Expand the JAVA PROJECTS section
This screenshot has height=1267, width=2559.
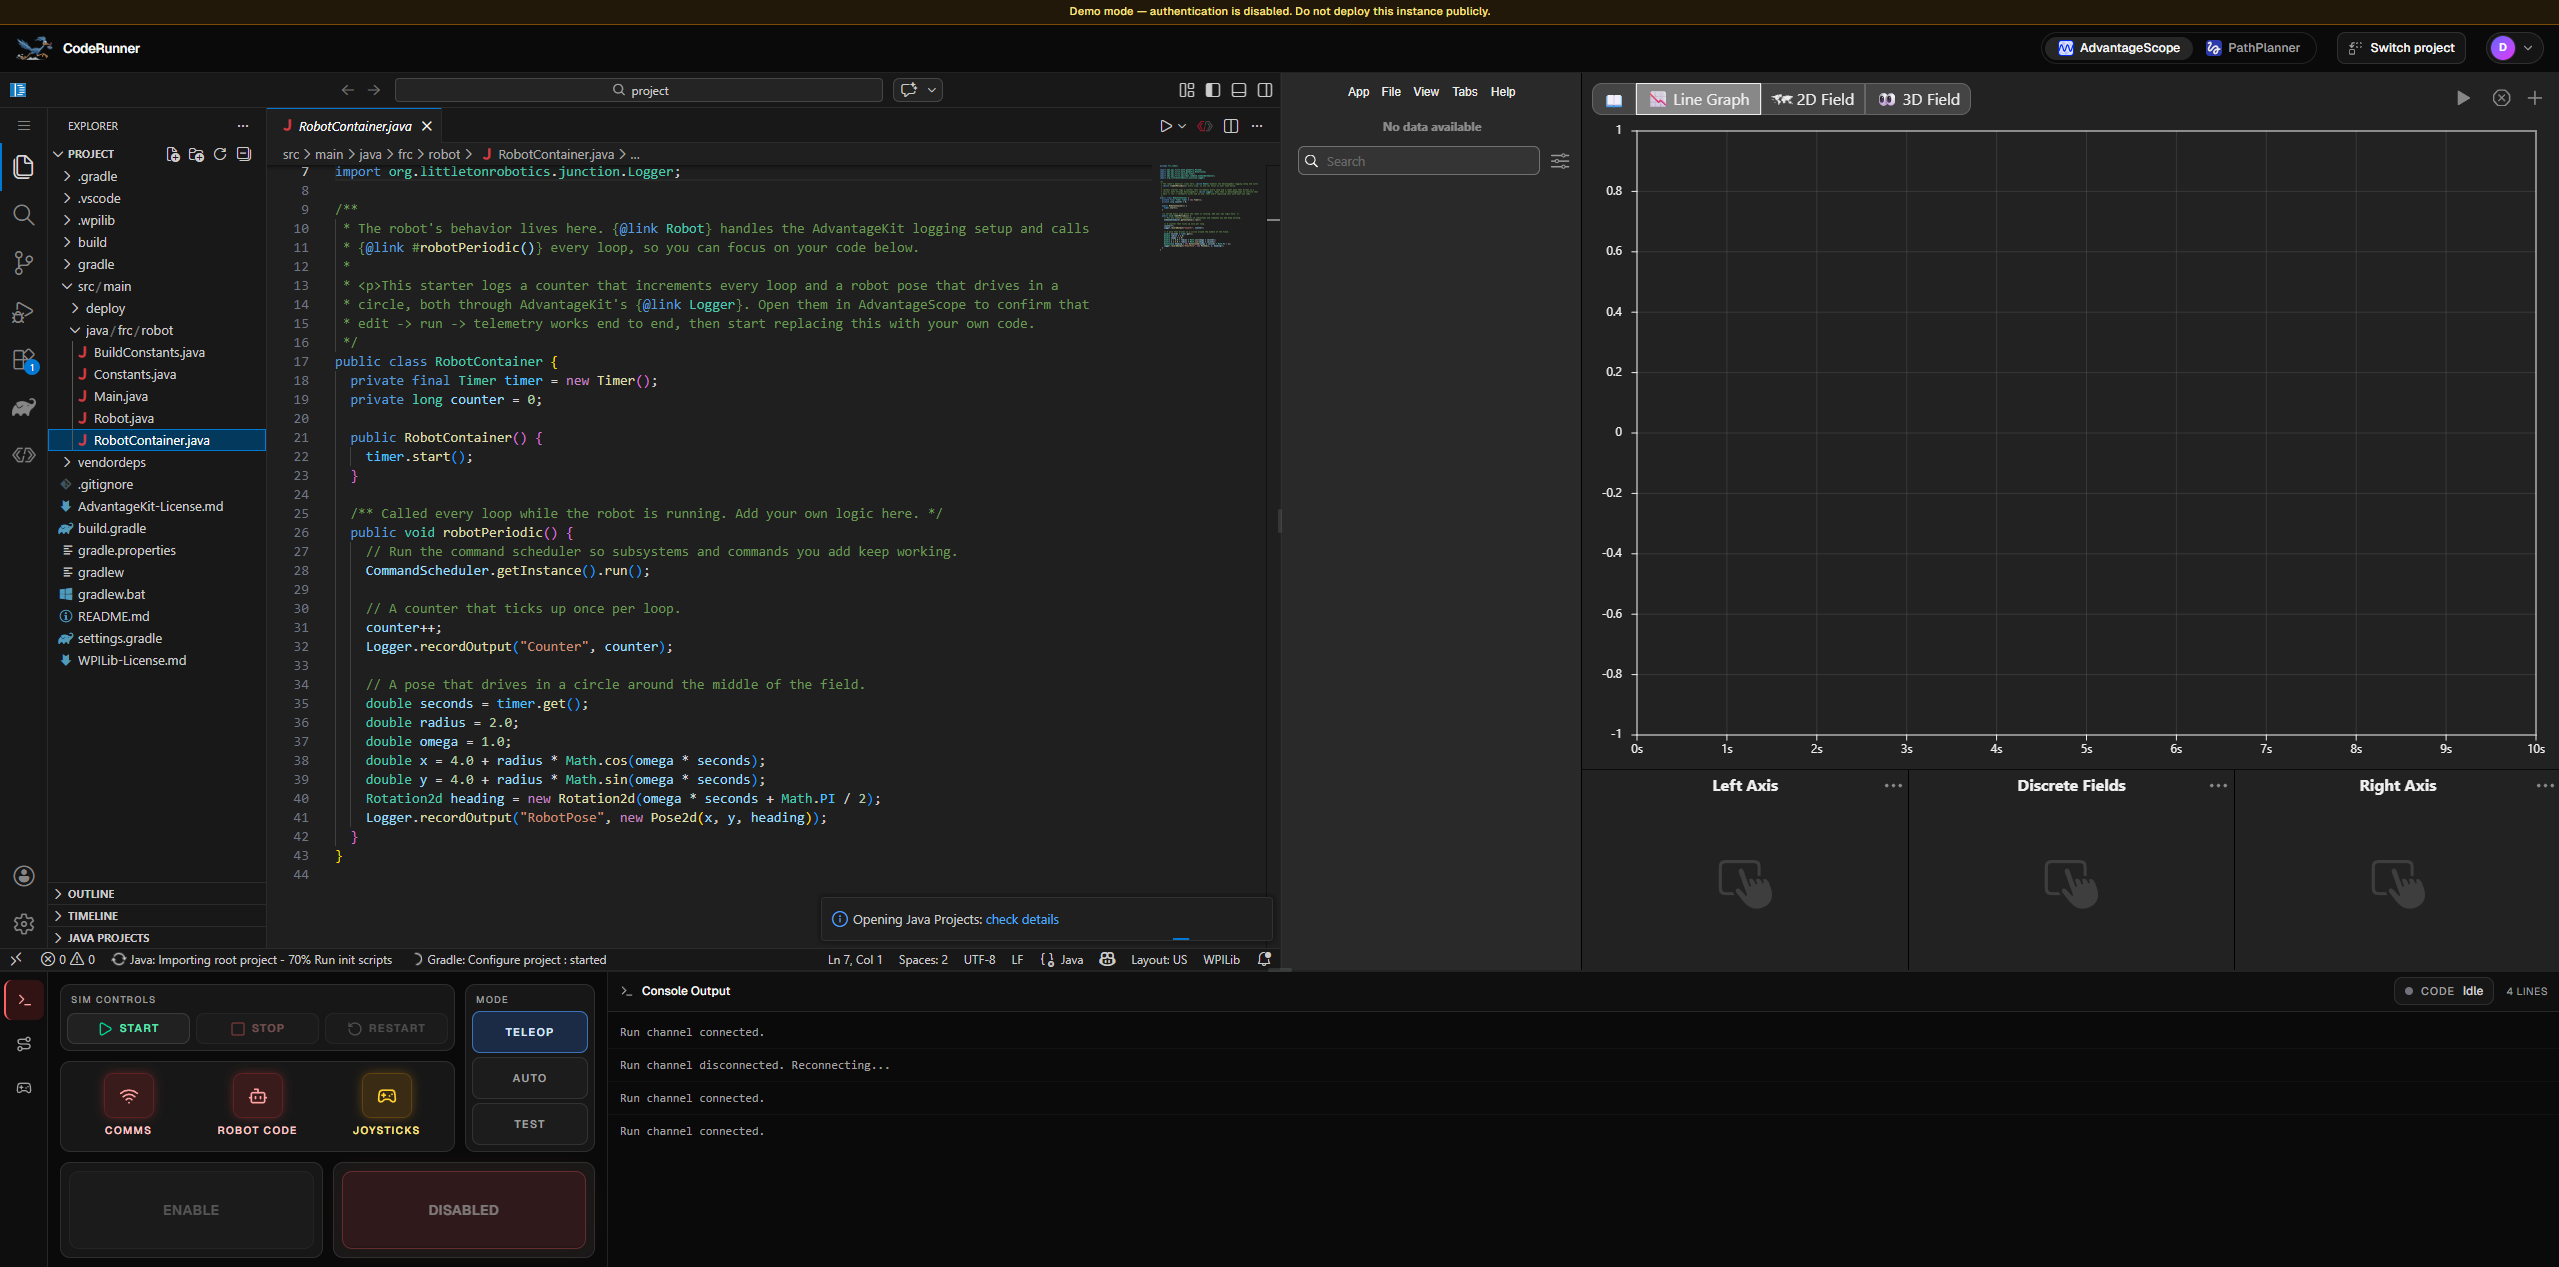[157, 938]
